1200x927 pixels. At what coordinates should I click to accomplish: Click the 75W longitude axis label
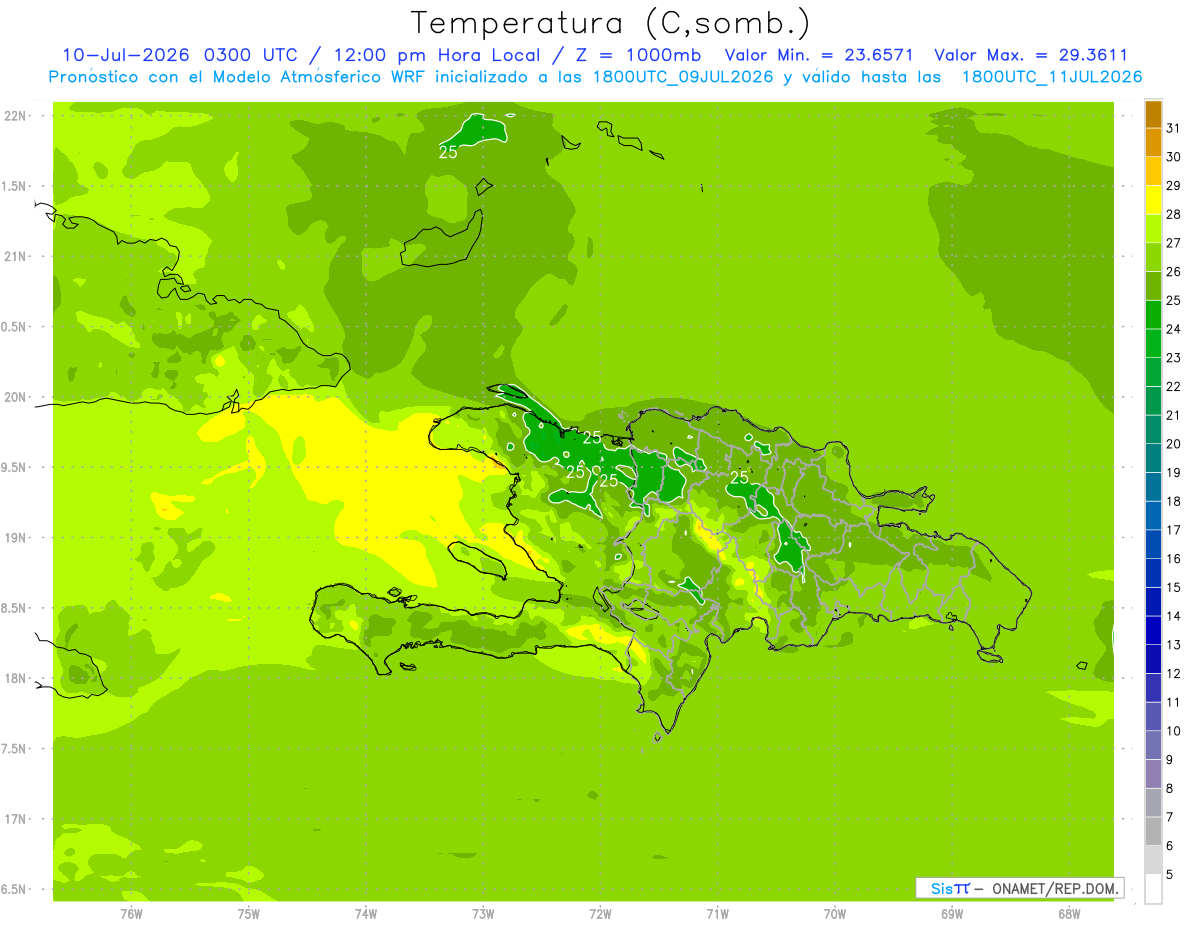(249, 913)
